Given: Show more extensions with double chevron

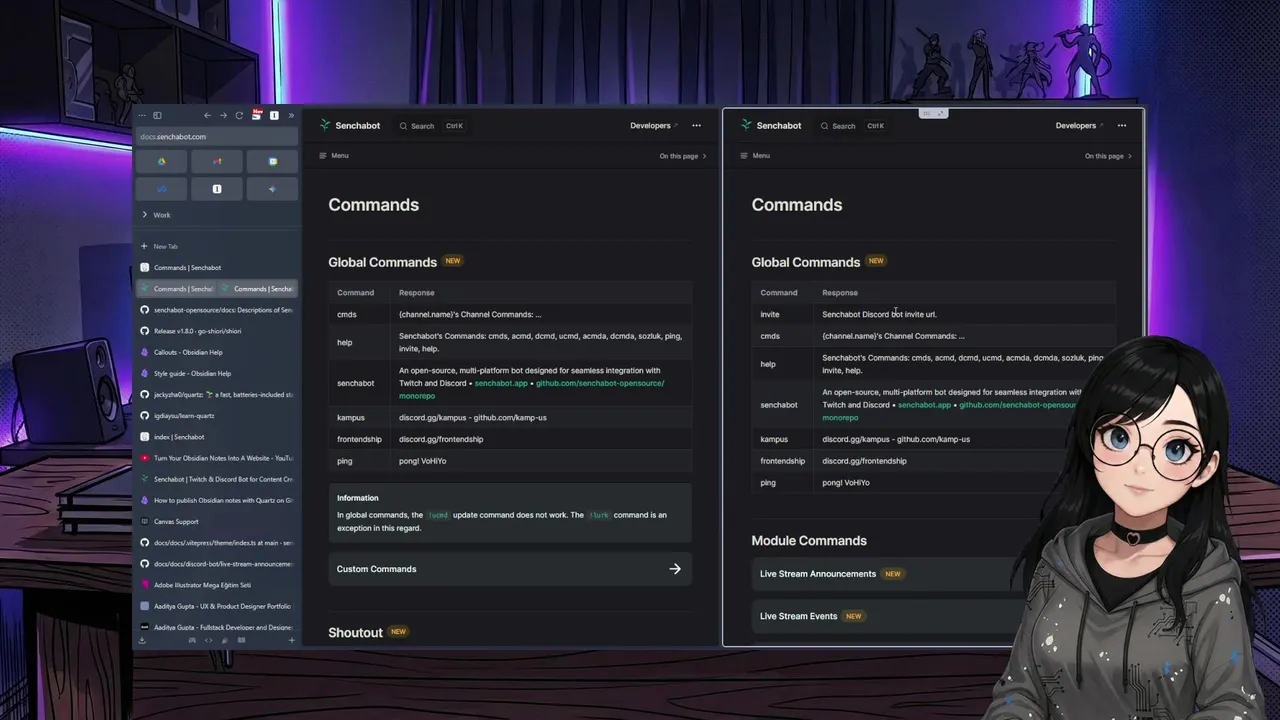Looking at the screenshot, I should (291, 115).
